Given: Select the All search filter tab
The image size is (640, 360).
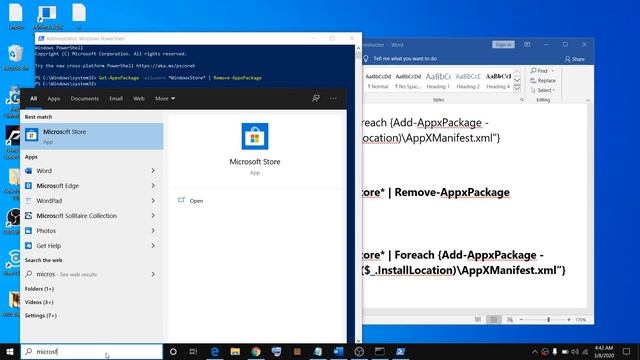Looking at the screenshot, I should pyautogui.click(x=33, y=98).
